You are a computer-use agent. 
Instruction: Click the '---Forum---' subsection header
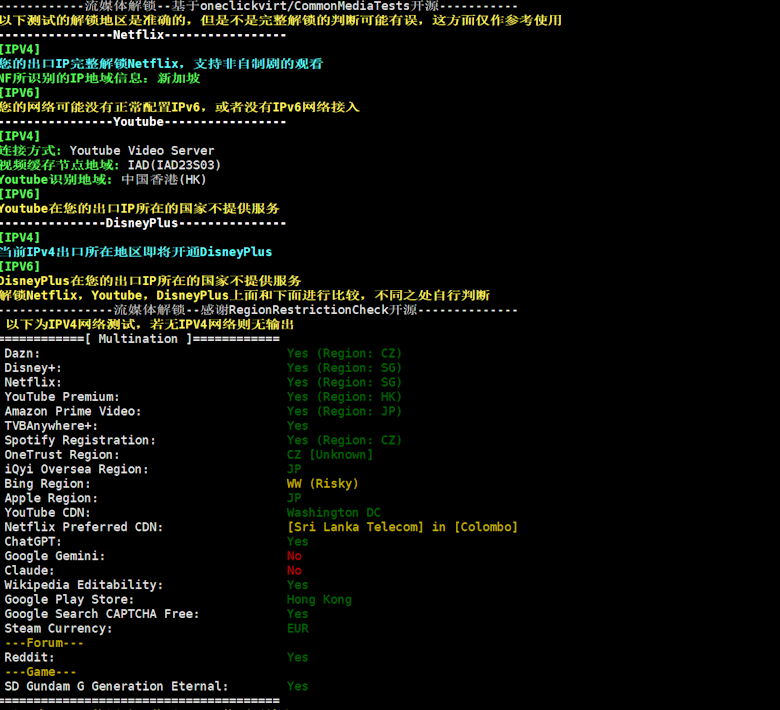(44, 642)
